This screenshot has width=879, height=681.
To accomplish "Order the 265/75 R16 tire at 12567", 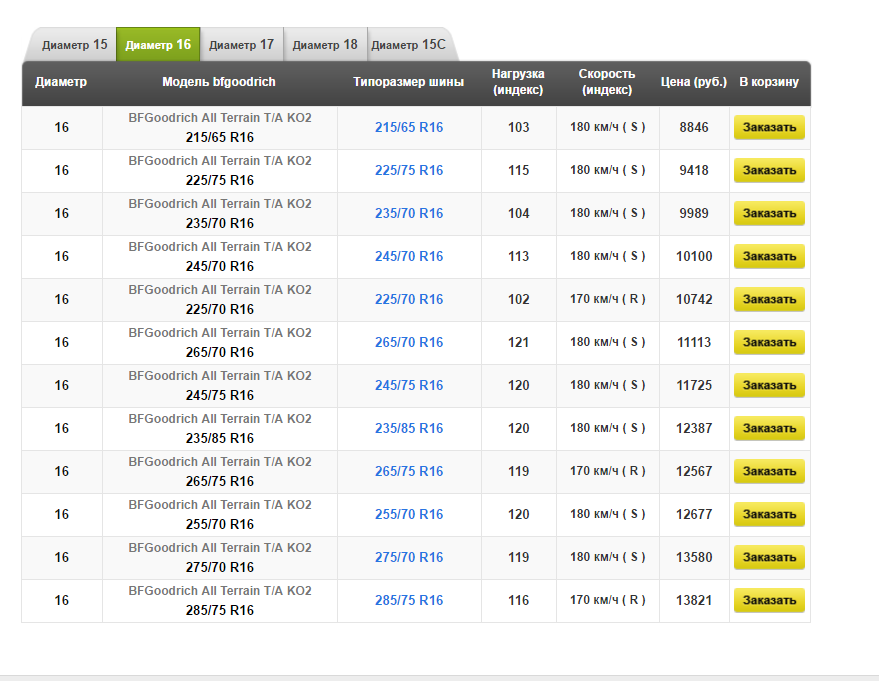I will [769, 472].
